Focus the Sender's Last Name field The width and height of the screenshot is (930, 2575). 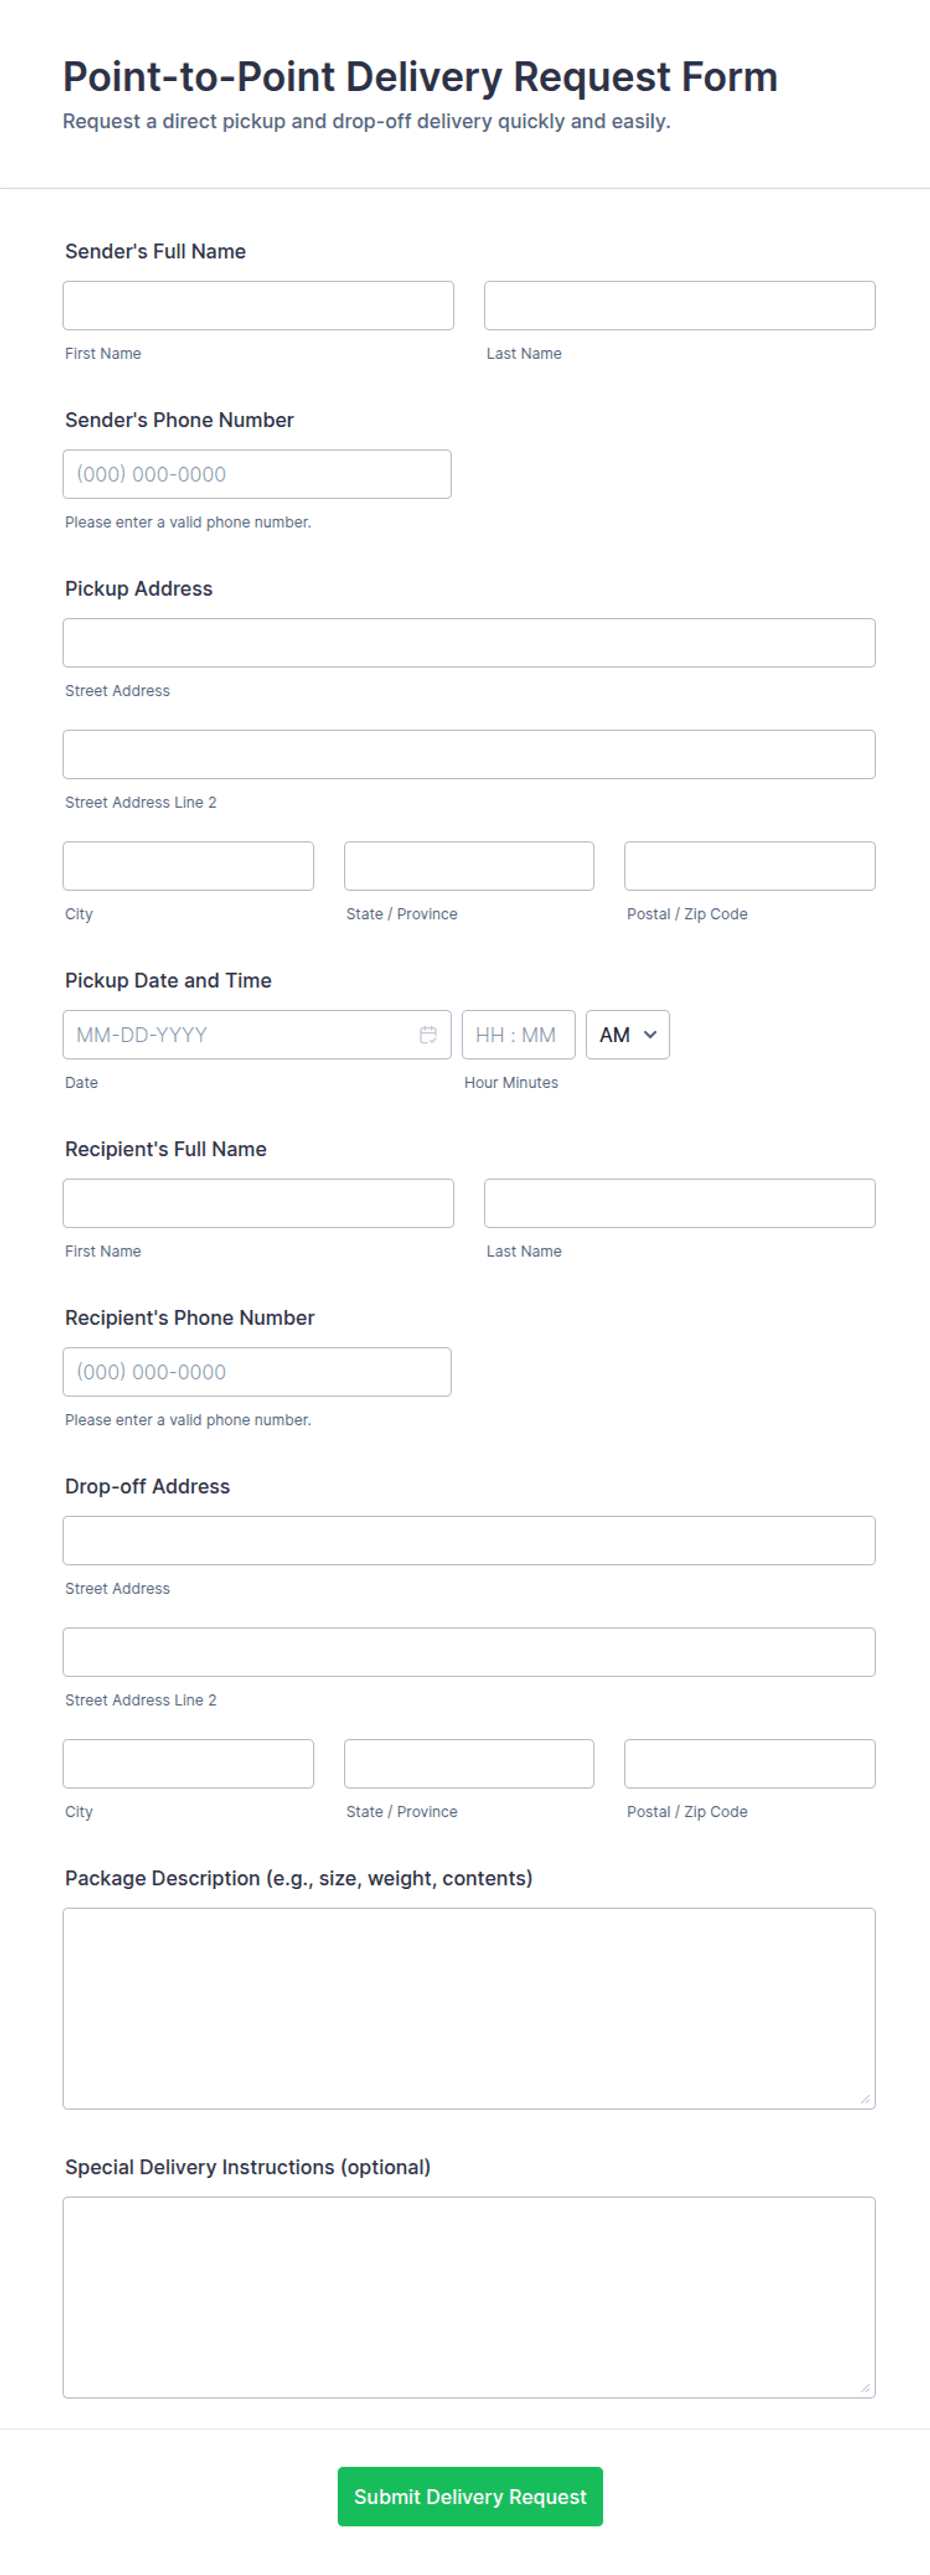(x=680, y=305)
